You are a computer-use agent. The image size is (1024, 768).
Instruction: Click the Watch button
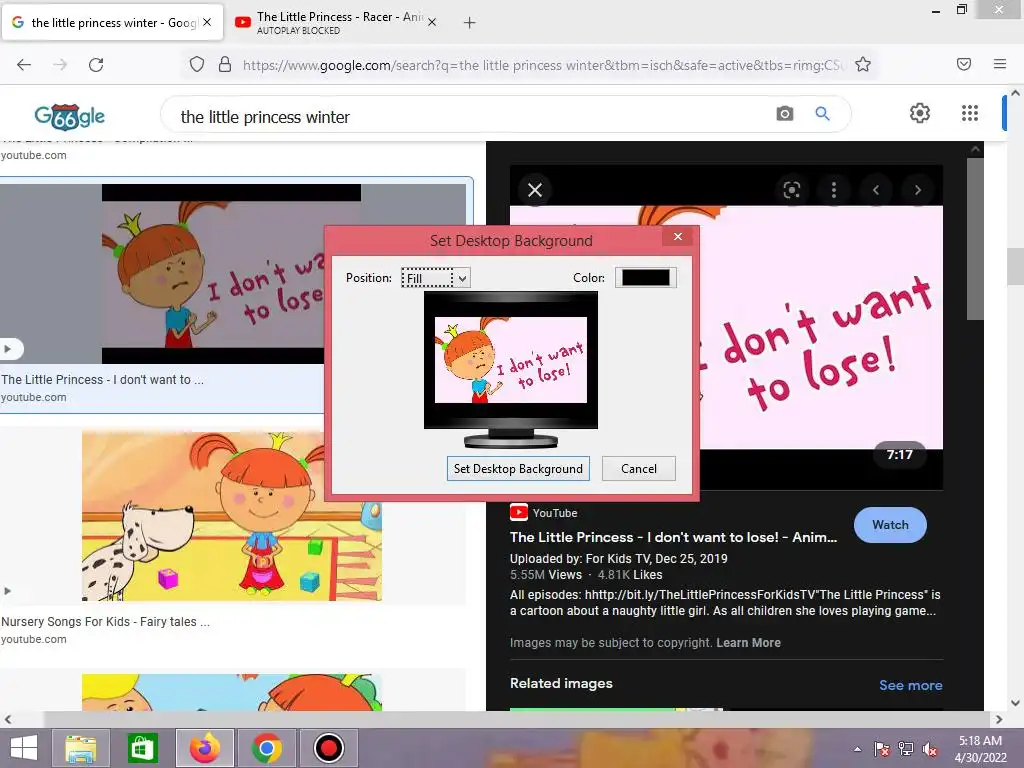click(890, 524)
